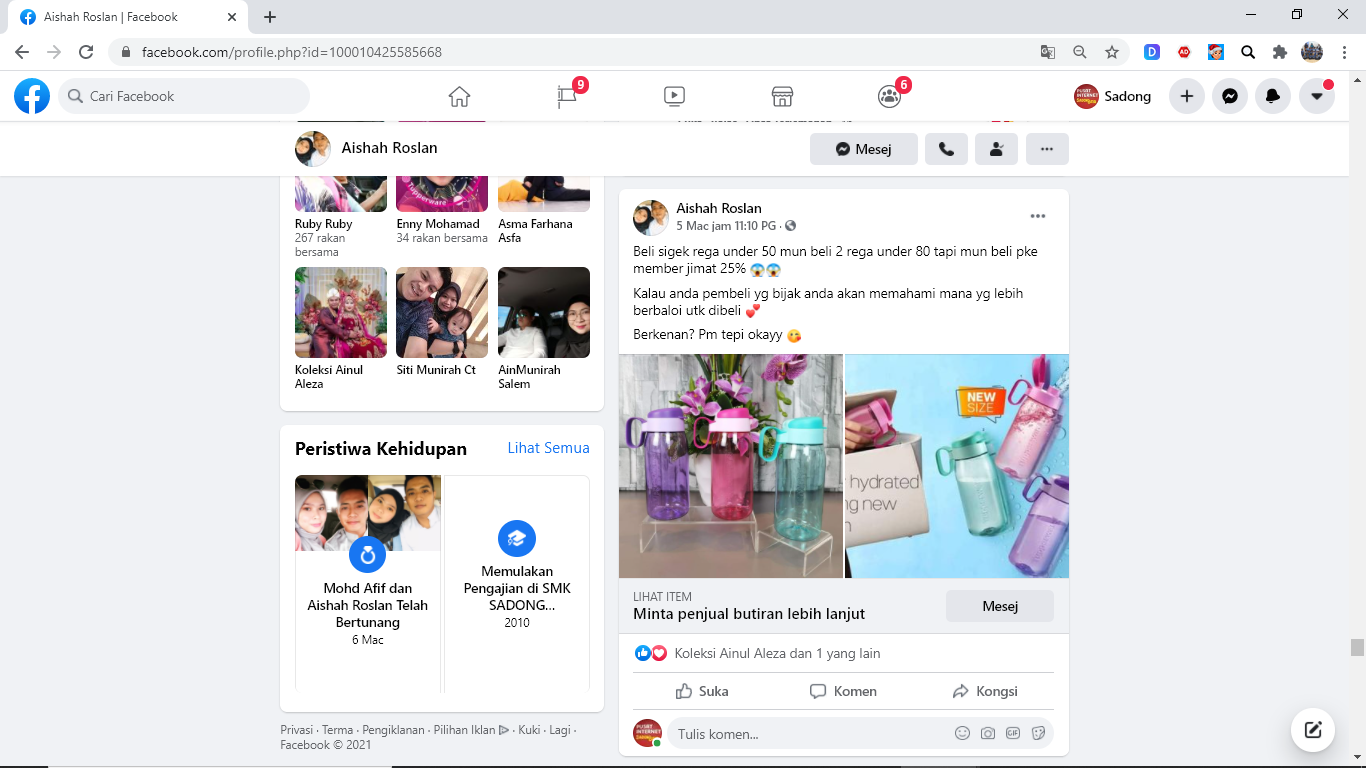The image size is (1366, 768).
Task: Open the Marketplace storefront icon
Action: [x=782, y=96]
